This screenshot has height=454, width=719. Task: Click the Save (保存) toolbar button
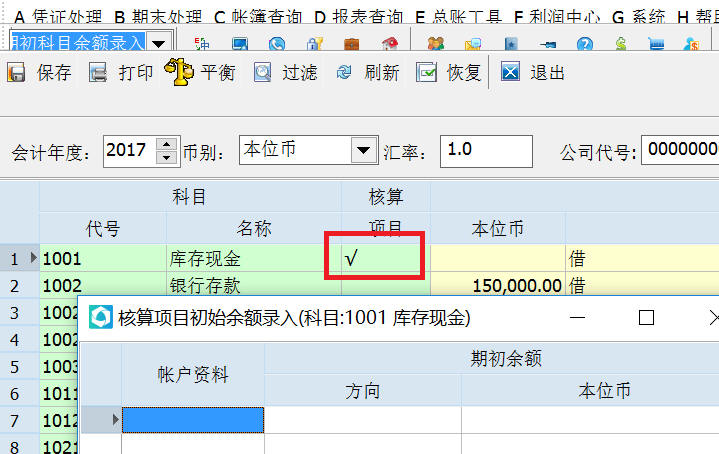click(39, 72)
